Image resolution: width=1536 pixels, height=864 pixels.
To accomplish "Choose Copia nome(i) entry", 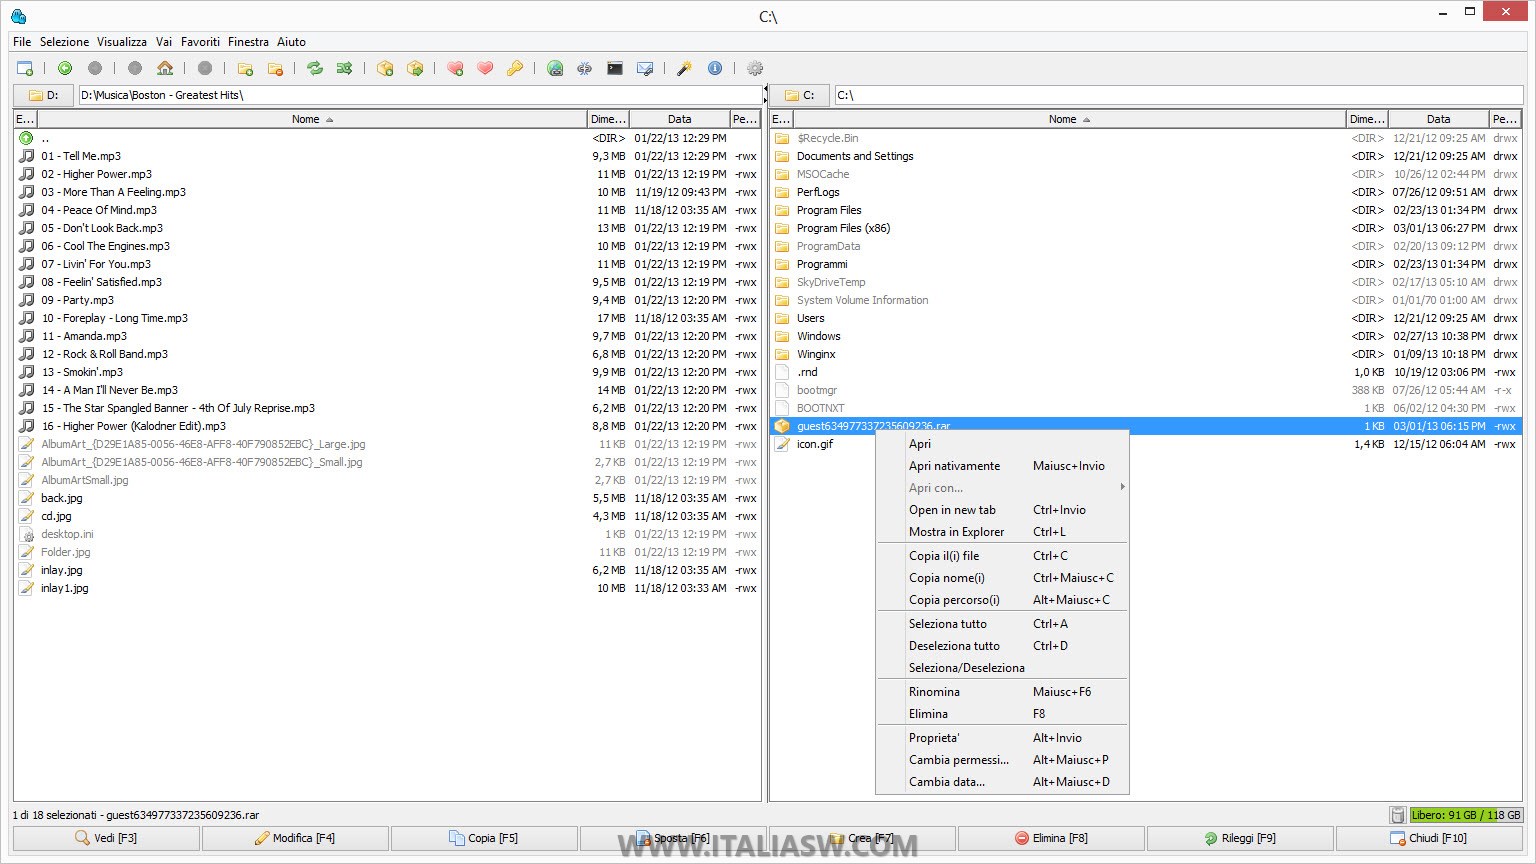I will pyautogui.click(x=1002, y=578).
